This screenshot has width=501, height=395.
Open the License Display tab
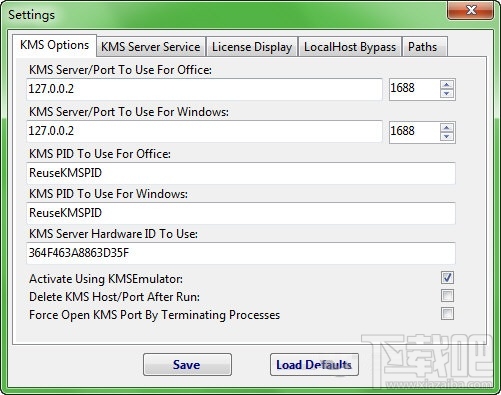(252, 47)
